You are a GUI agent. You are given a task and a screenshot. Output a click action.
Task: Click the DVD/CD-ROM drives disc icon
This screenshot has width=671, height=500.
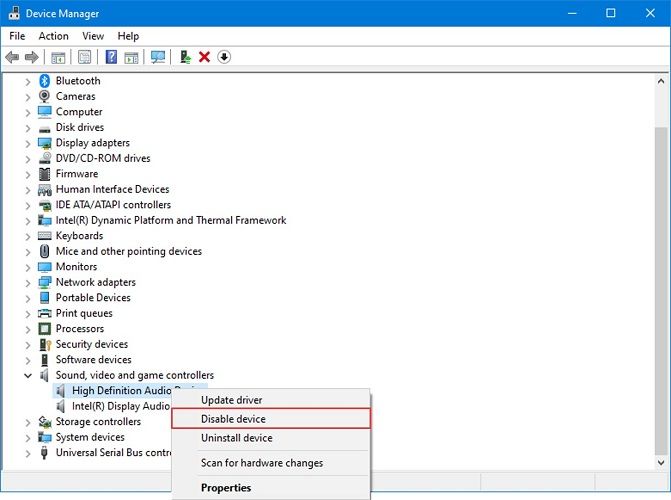click(45, 158)
